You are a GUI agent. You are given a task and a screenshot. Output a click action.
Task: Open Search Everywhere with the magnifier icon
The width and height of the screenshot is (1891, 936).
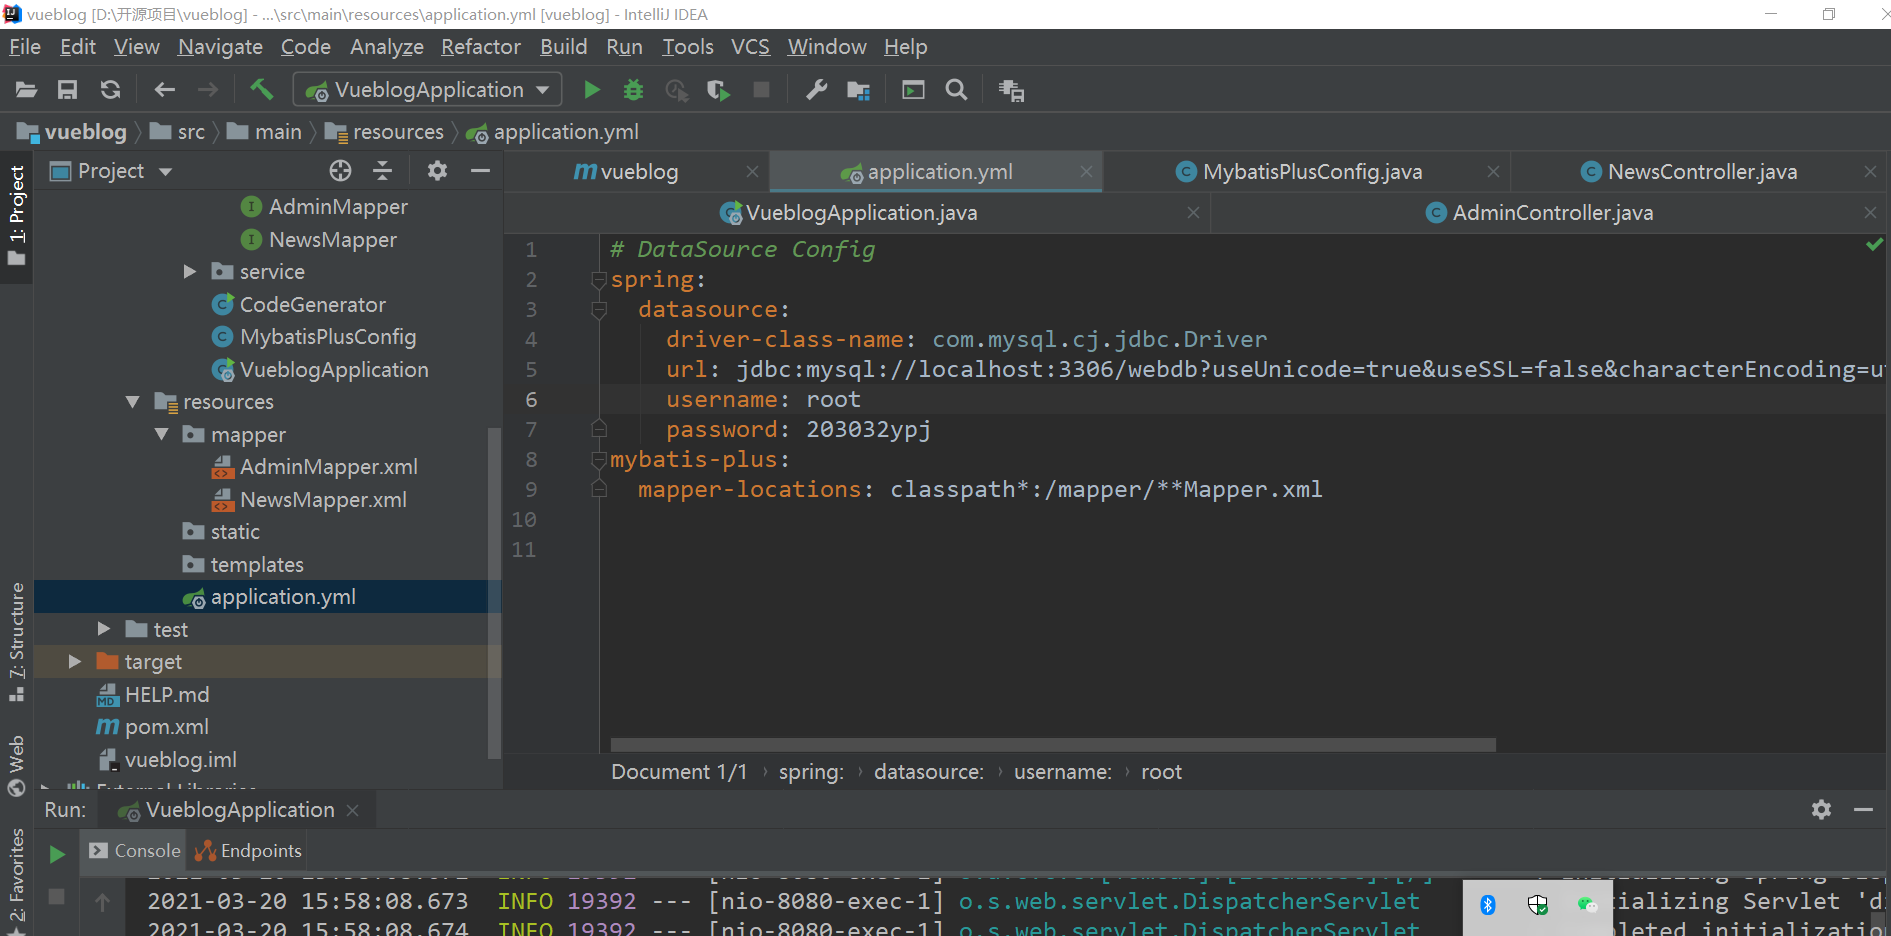coord(956,89)
